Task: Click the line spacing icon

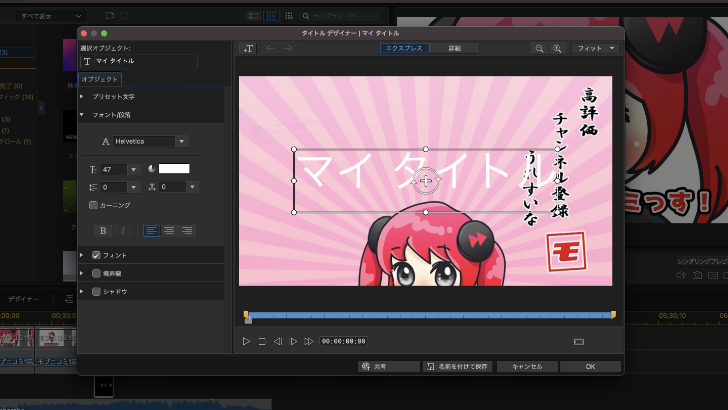Action: click(93, 187)
